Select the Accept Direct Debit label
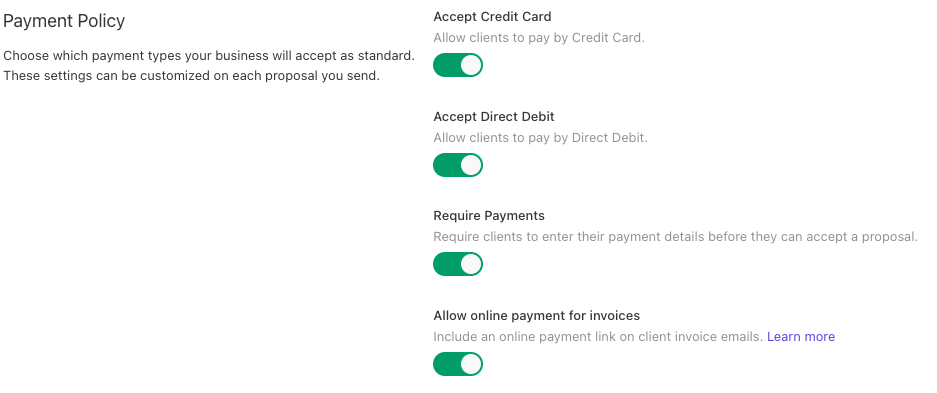The height and width of the screenshot is (393, 937). point(494,116)
